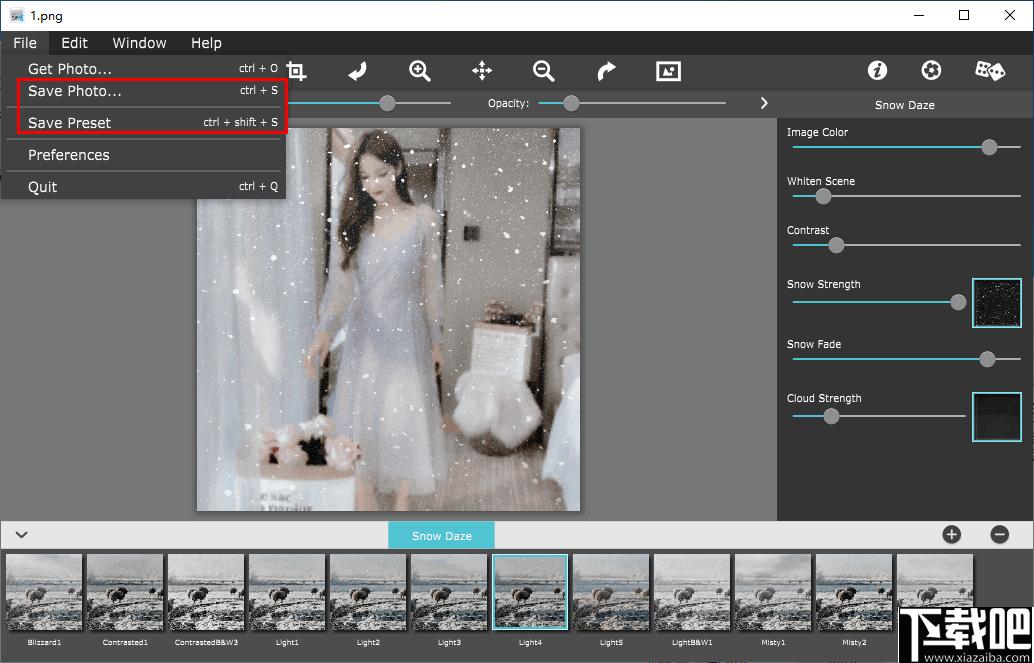1034x663 pixels.
Task: Open the Window menu
Action: pyautogui.click(x=139, y=43)
